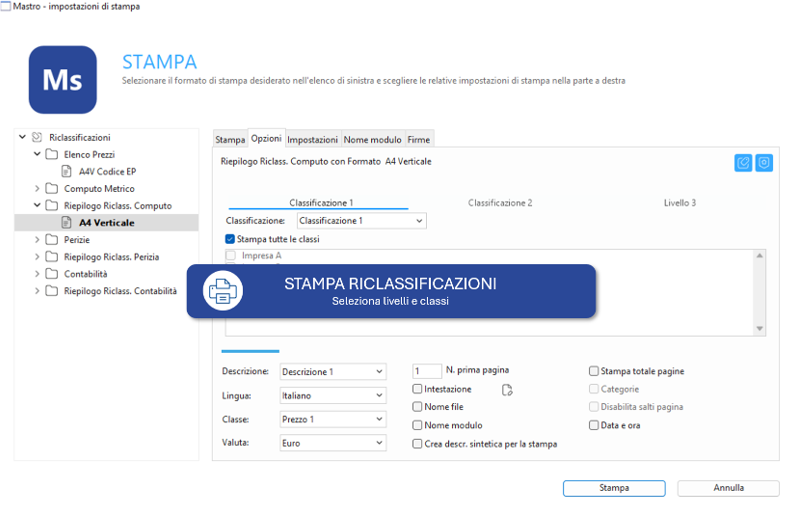
Task: Collapse the Elenco Prezzi node
Action: click(x=37, y=154)
